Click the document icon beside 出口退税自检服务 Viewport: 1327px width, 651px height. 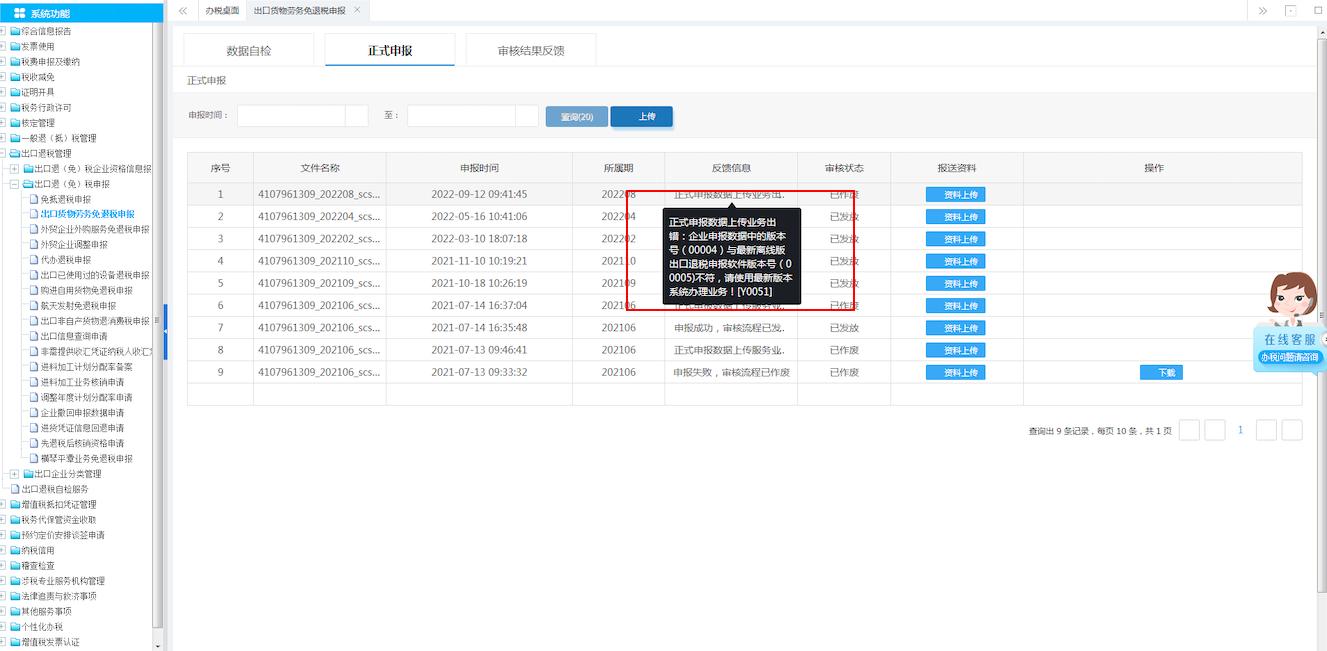click(15, 489)
